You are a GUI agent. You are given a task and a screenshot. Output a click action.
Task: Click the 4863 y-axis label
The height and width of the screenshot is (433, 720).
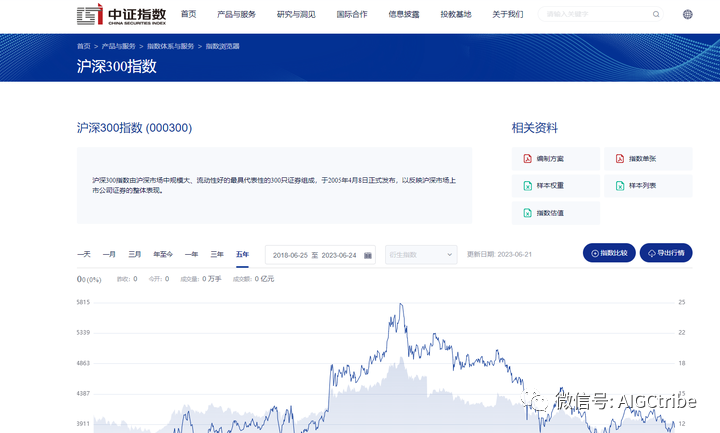83,363
